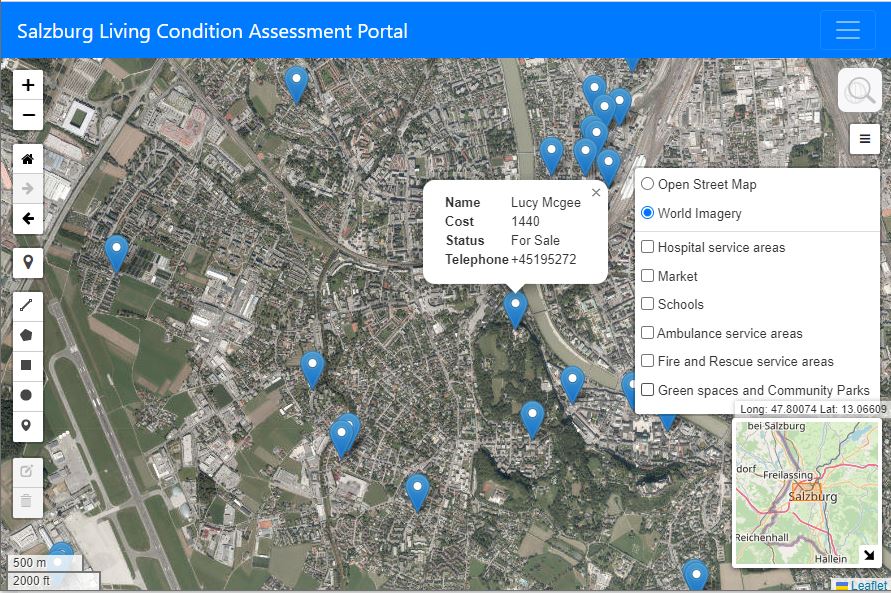Go back to previous map view
Image resolution: width=891 pixels, height=593 pixels.
click(28, 218)
